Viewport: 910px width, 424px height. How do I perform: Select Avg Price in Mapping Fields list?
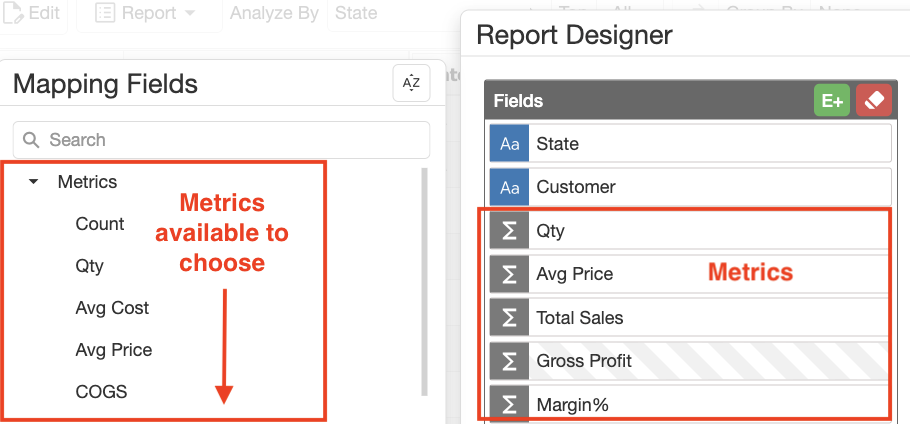114,350
